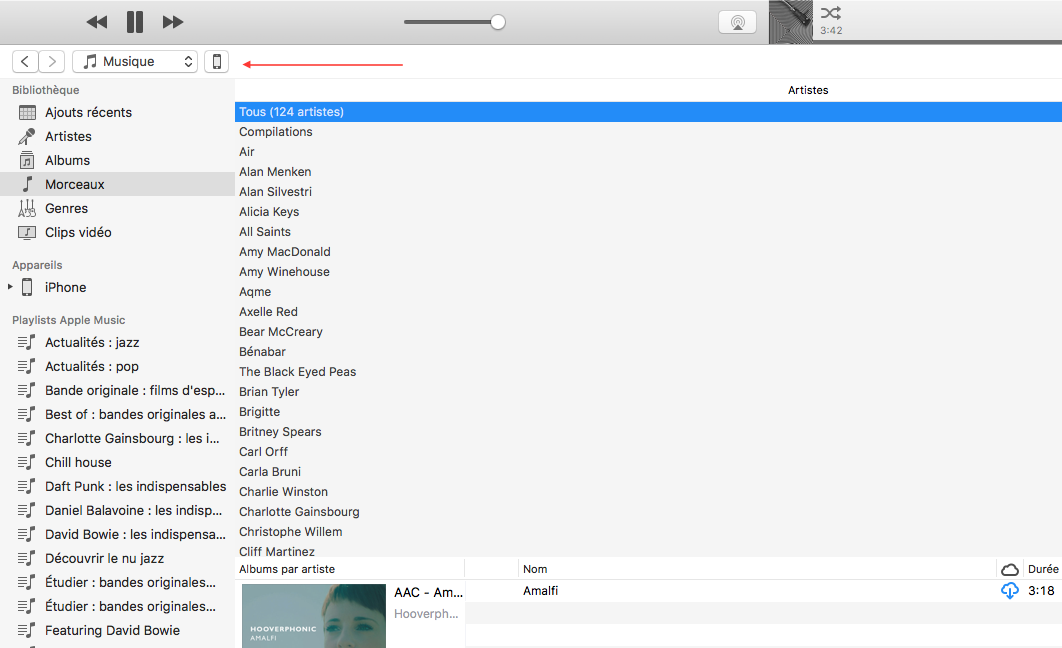Viewport: 1062px width, 648px height.
Task: Select Tous (124 artistes) row
Action: pos(648,112)
